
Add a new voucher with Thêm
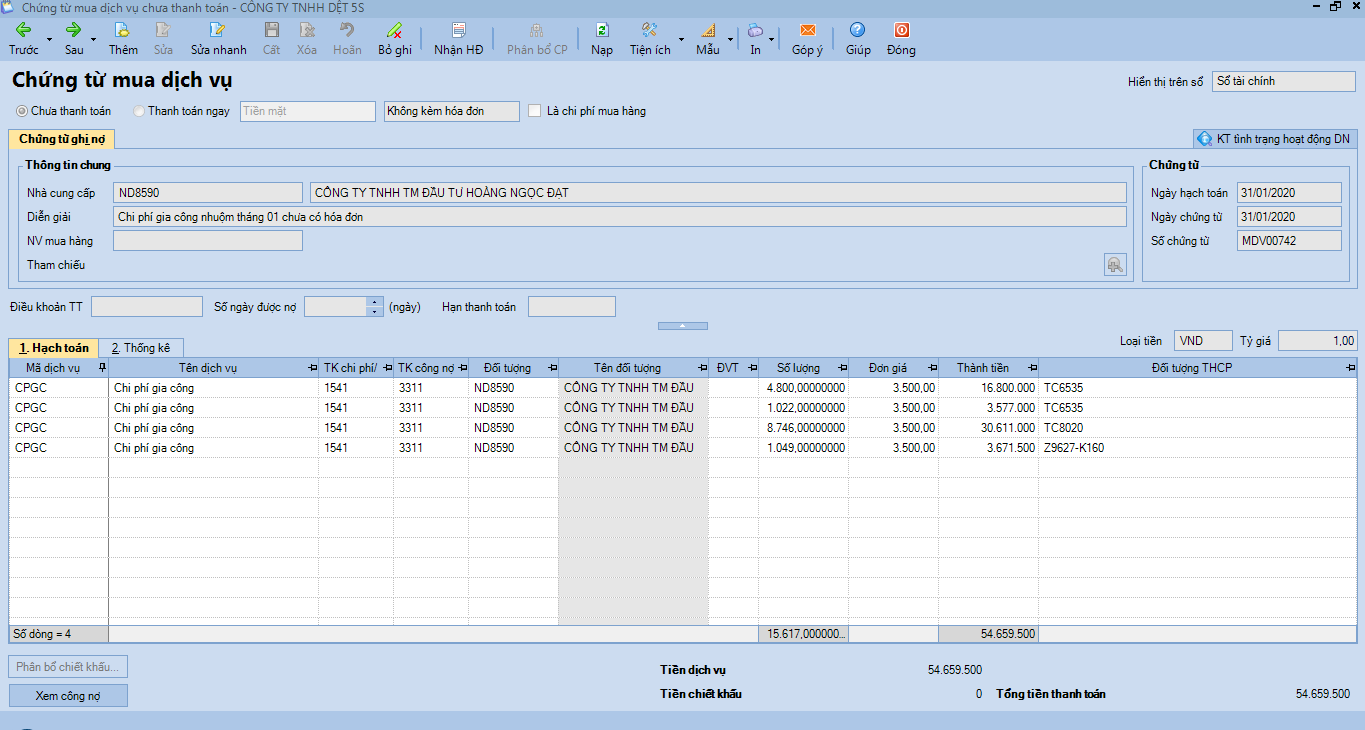[x=123, y=39]
